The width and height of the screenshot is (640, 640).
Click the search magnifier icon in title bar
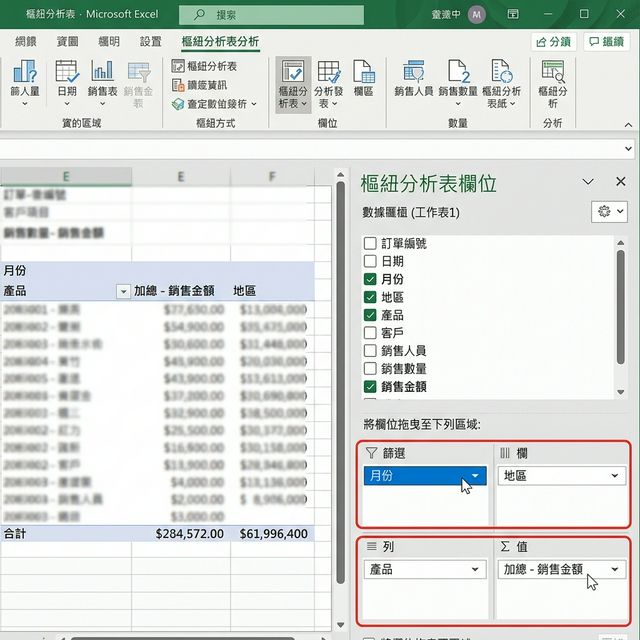click(199, 15)
